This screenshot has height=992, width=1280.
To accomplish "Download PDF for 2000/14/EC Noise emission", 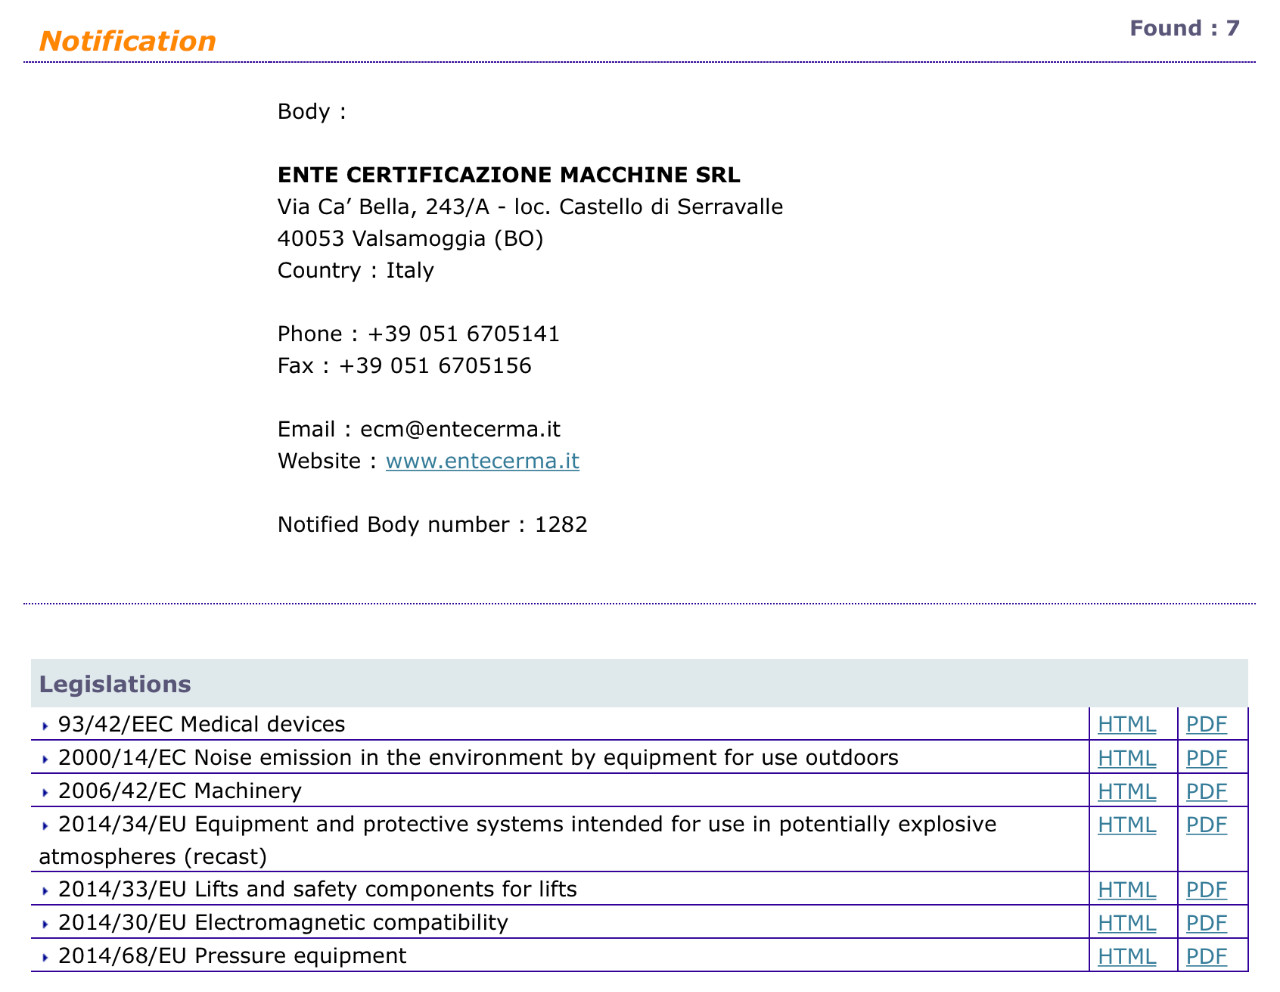I will (x=1205, y=758).
